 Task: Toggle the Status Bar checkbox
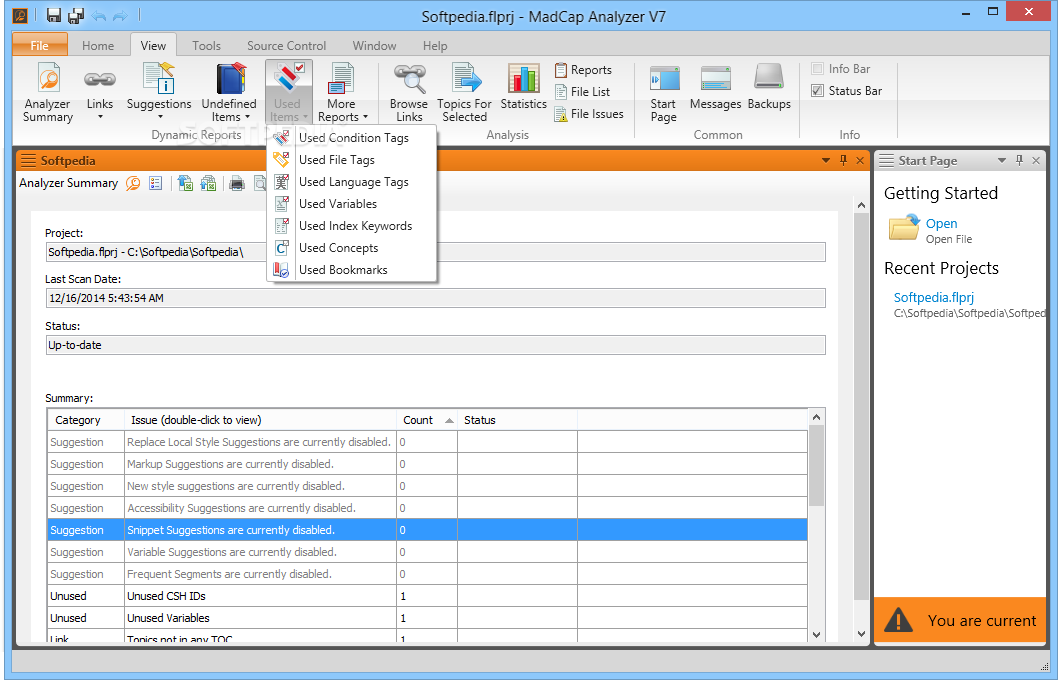click(818, 90)
